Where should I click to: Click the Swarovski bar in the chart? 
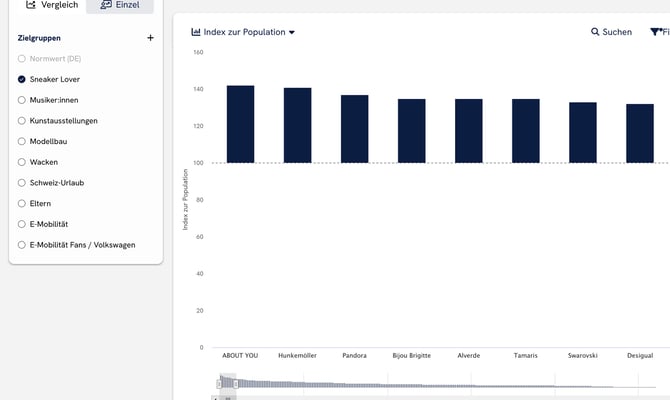(583, 132)
